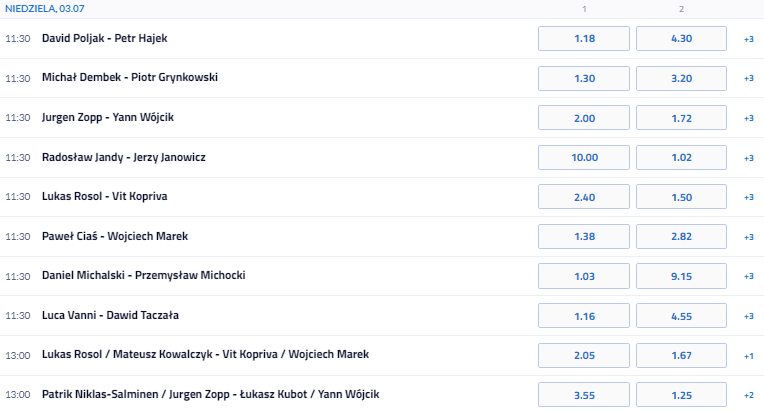Viewport: 764px width, 412px height.
Task: Select odds 4.30 for Petr Hajek
Action: (682, 38)
